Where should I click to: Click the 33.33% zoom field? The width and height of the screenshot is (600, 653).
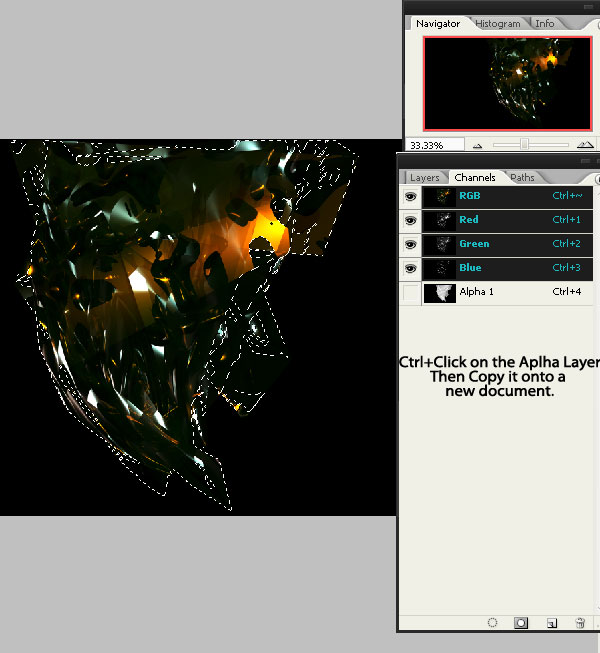tap(435, 145)
